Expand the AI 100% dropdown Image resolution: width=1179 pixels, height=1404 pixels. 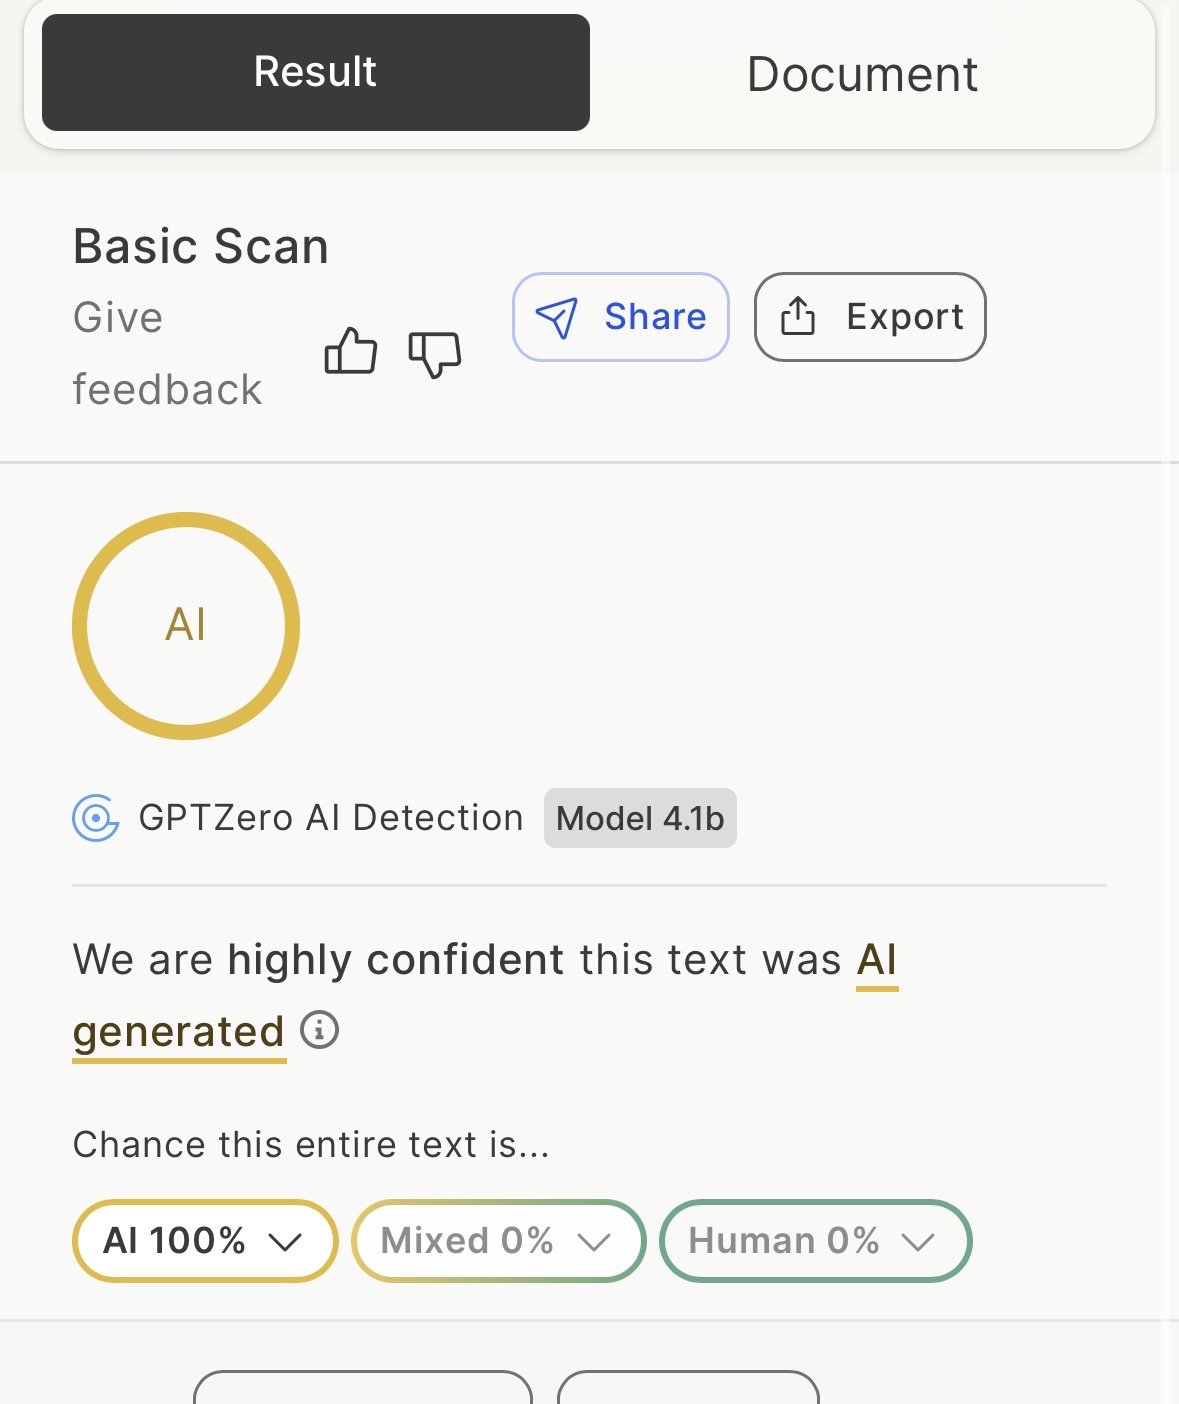[204, 1241]
